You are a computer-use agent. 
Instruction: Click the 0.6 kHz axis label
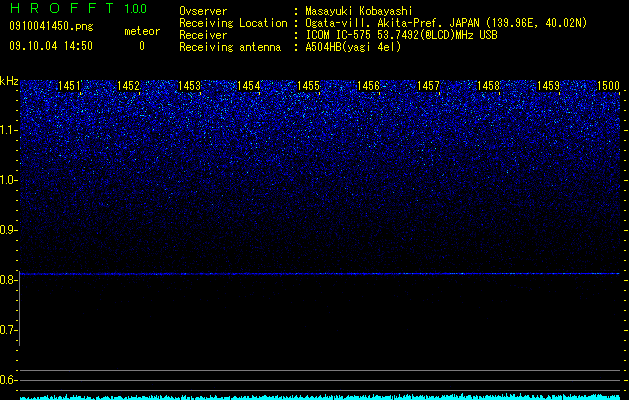[9, 380]
